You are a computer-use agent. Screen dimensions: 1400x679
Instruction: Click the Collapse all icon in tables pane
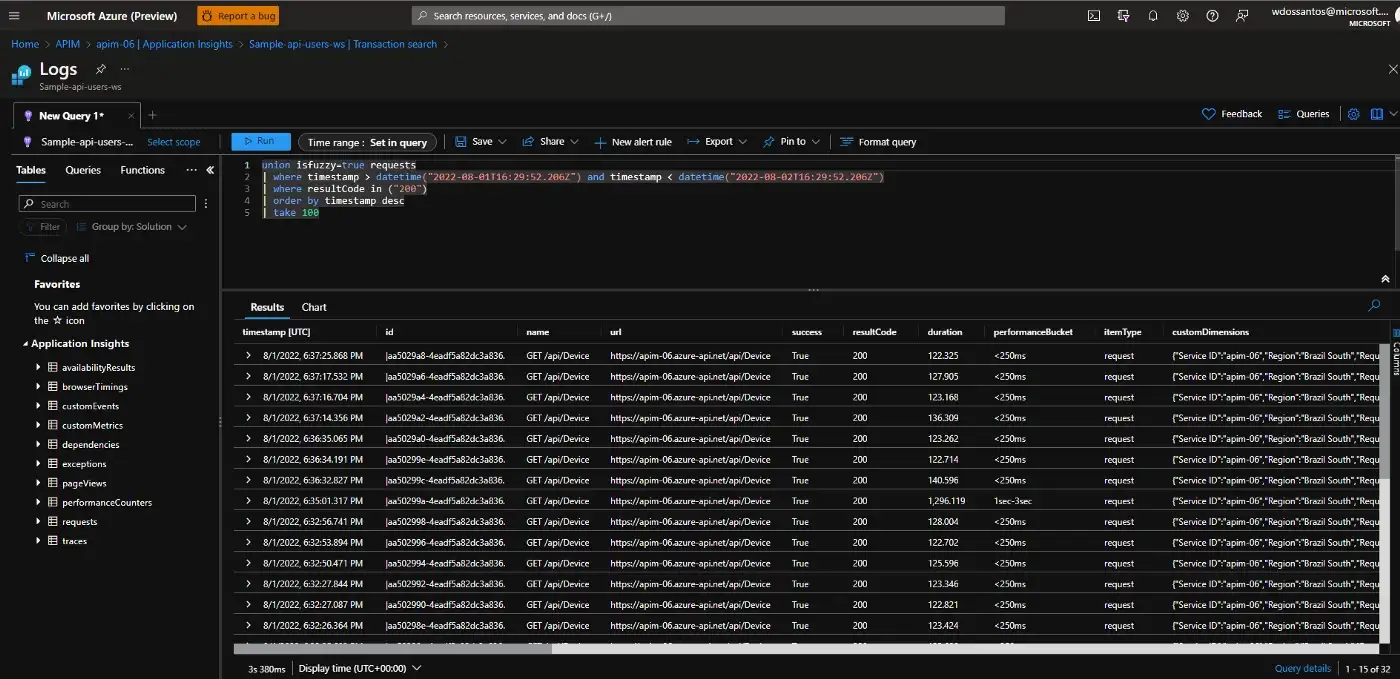pos(30,258)
